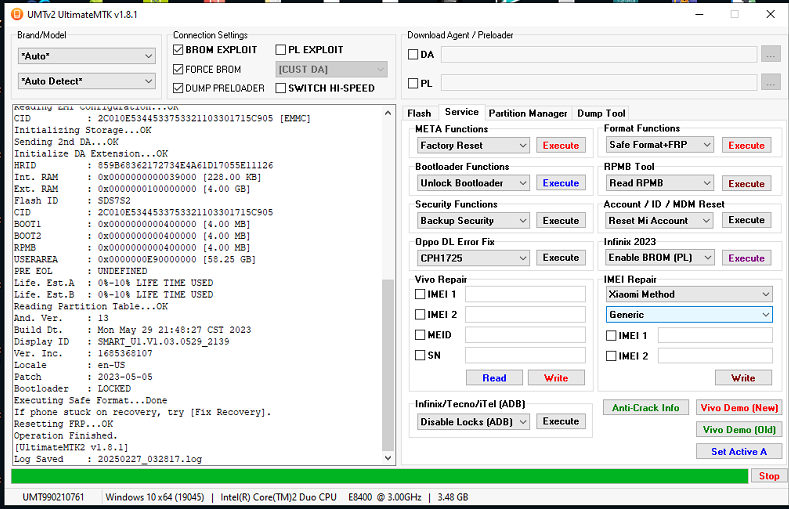Screen dimensions: 789x509
Task: Open Vivo Demo (New)
Action: pyautogui.click(x=739, y=407)
